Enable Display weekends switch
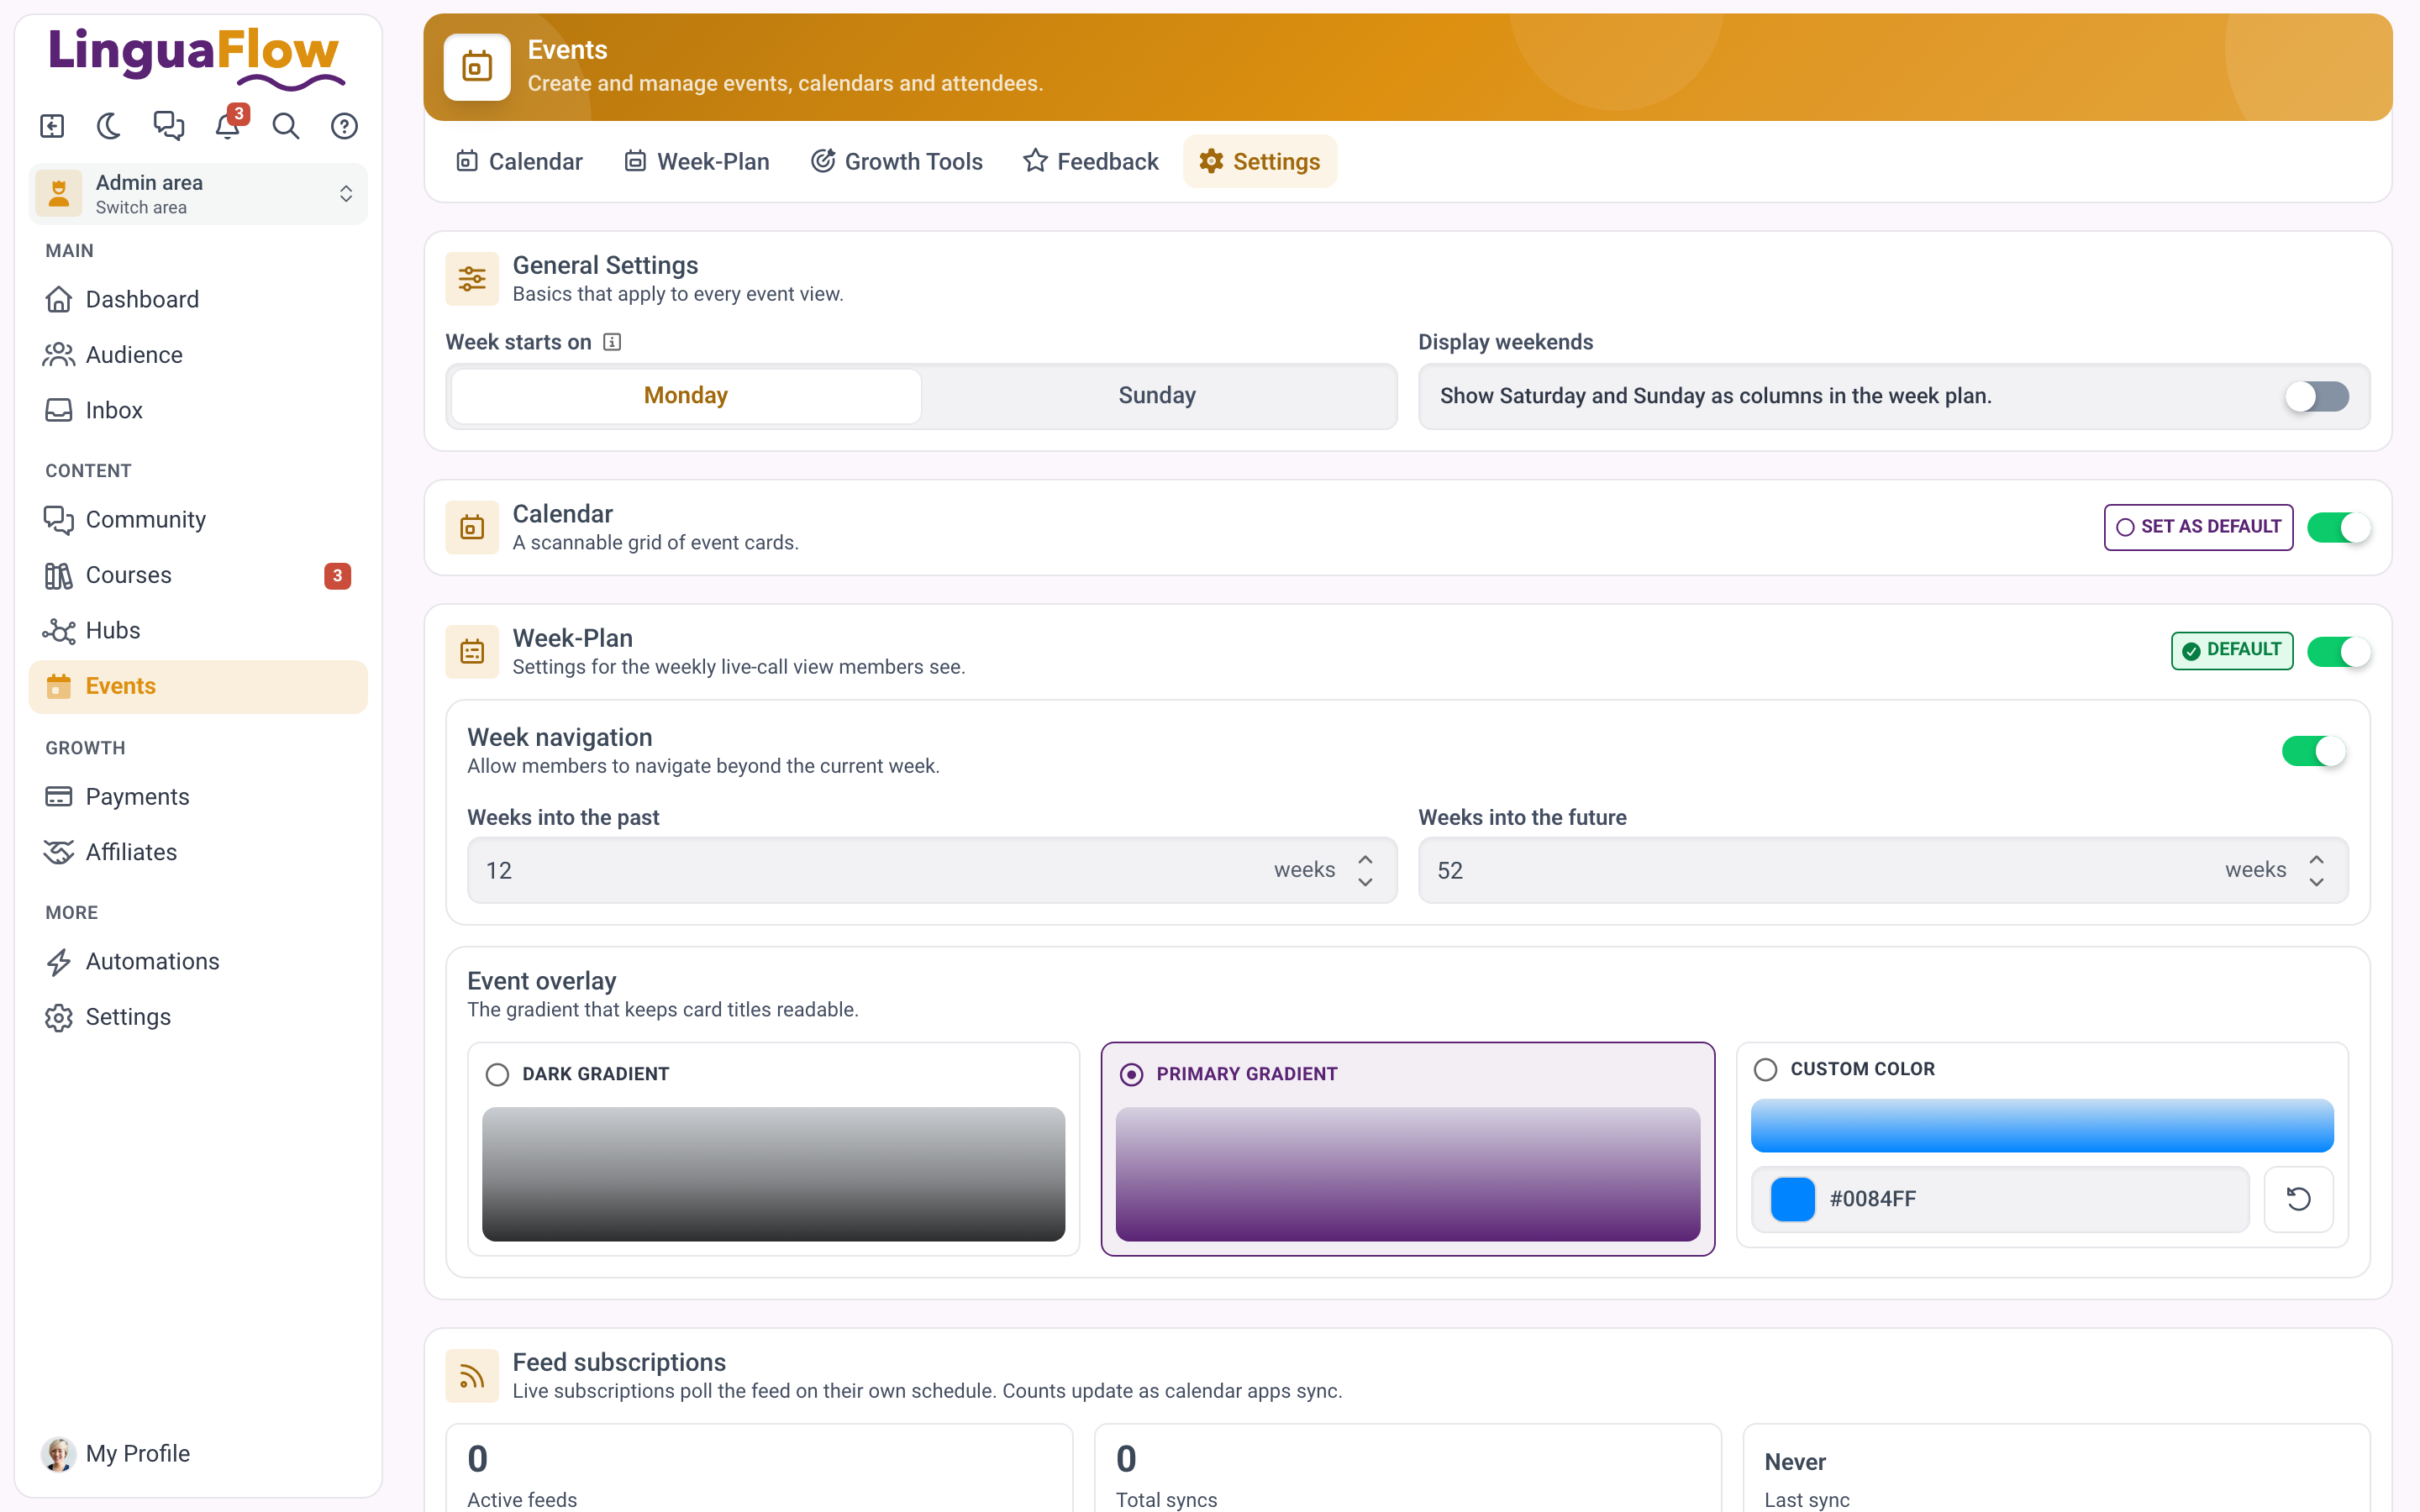Screen dimensions: 2420x1512 point(2316,396)
